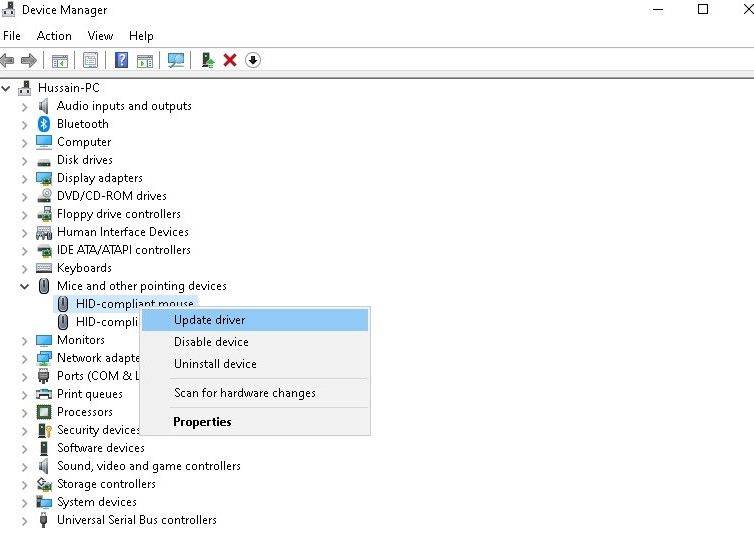Expand the Monitors node
This screenshot has height=533, width=754.
(x=25, y=341)
